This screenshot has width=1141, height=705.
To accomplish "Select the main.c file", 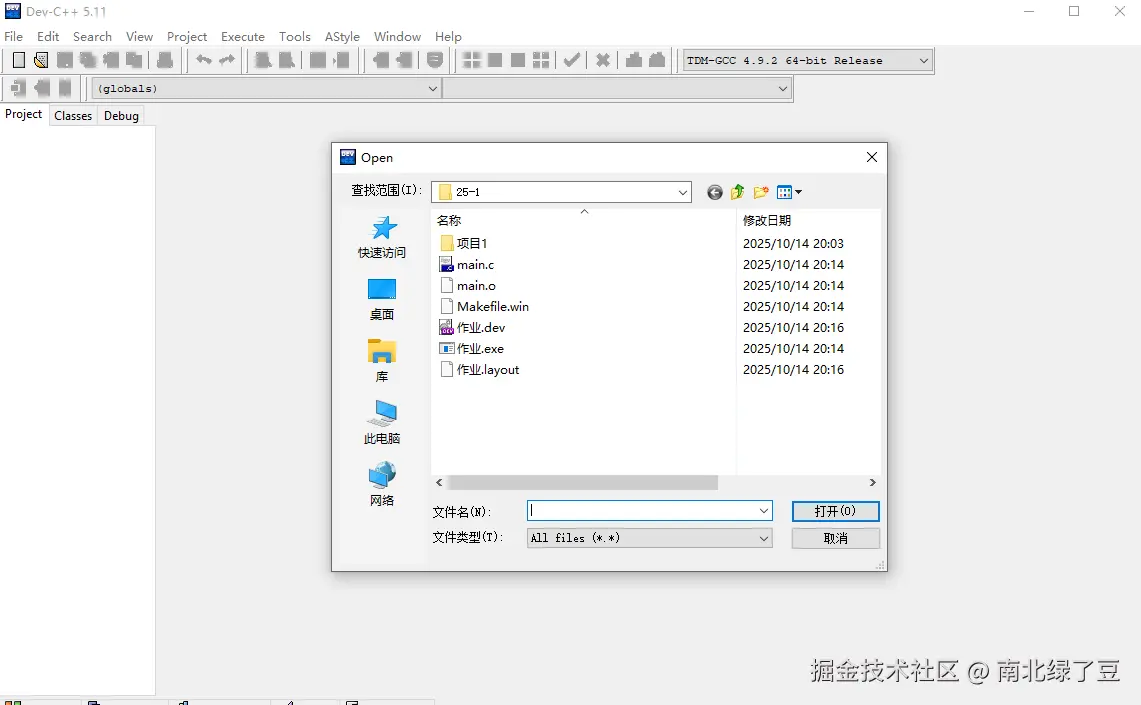I will coord(467,264).
